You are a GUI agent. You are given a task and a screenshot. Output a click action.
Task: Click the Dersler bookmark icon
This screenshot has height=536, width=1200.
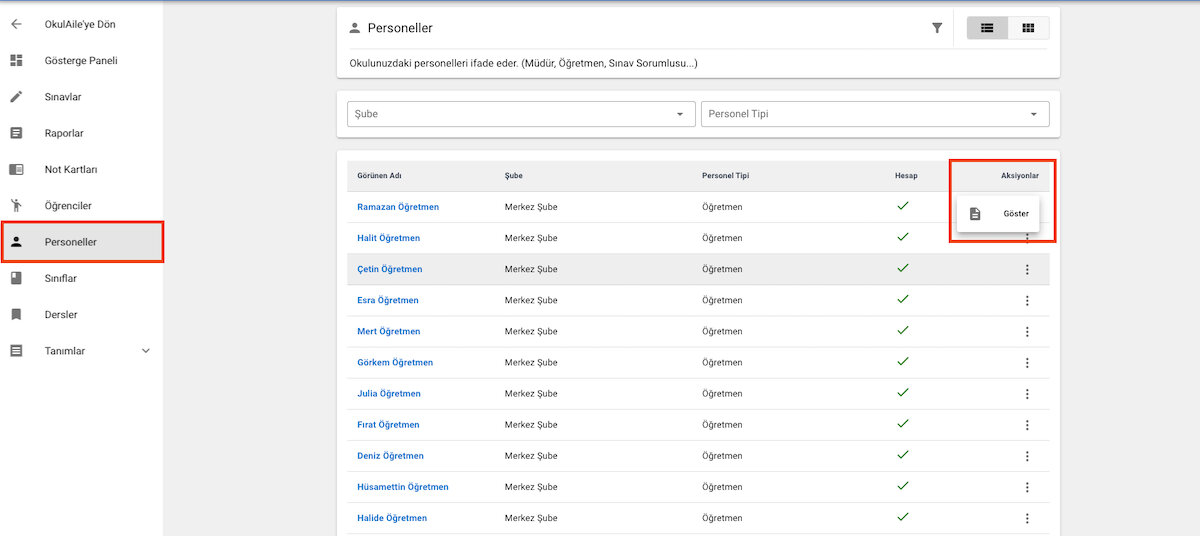point(16,314)
